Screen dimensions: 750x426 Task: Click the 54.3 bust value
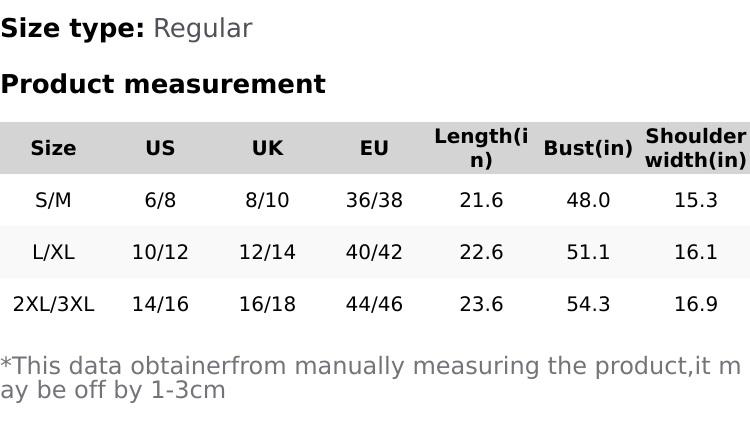tap(588, 304)
